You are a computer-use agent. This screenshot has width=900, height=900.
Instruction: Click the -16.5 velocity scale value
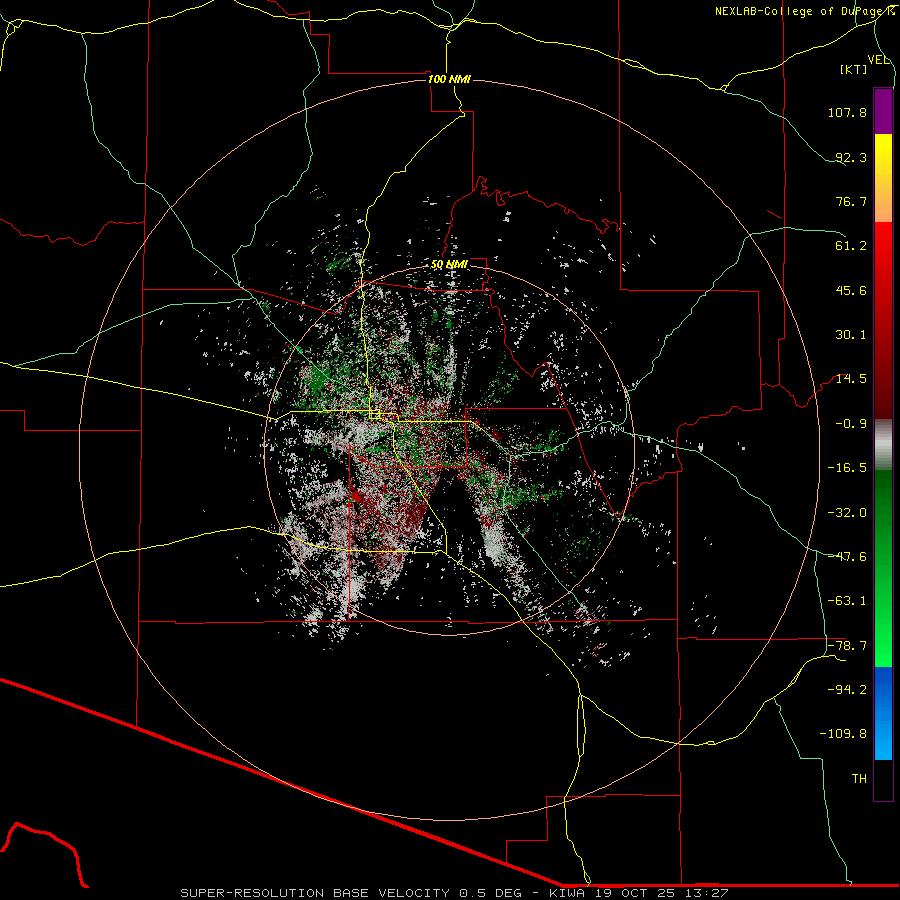847,468
